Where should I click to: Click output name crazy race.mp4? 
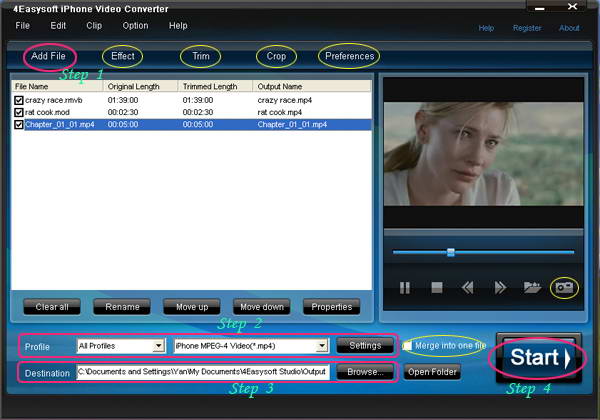285,100
